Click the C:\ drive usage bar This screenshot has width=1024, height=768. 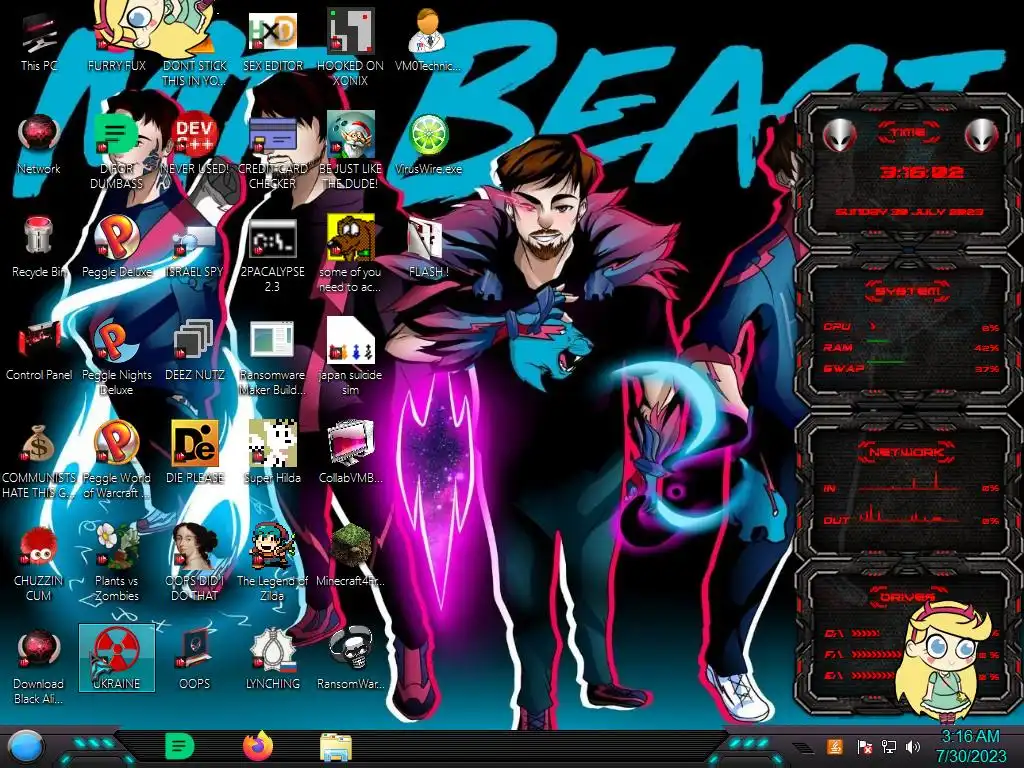(865, 633)
